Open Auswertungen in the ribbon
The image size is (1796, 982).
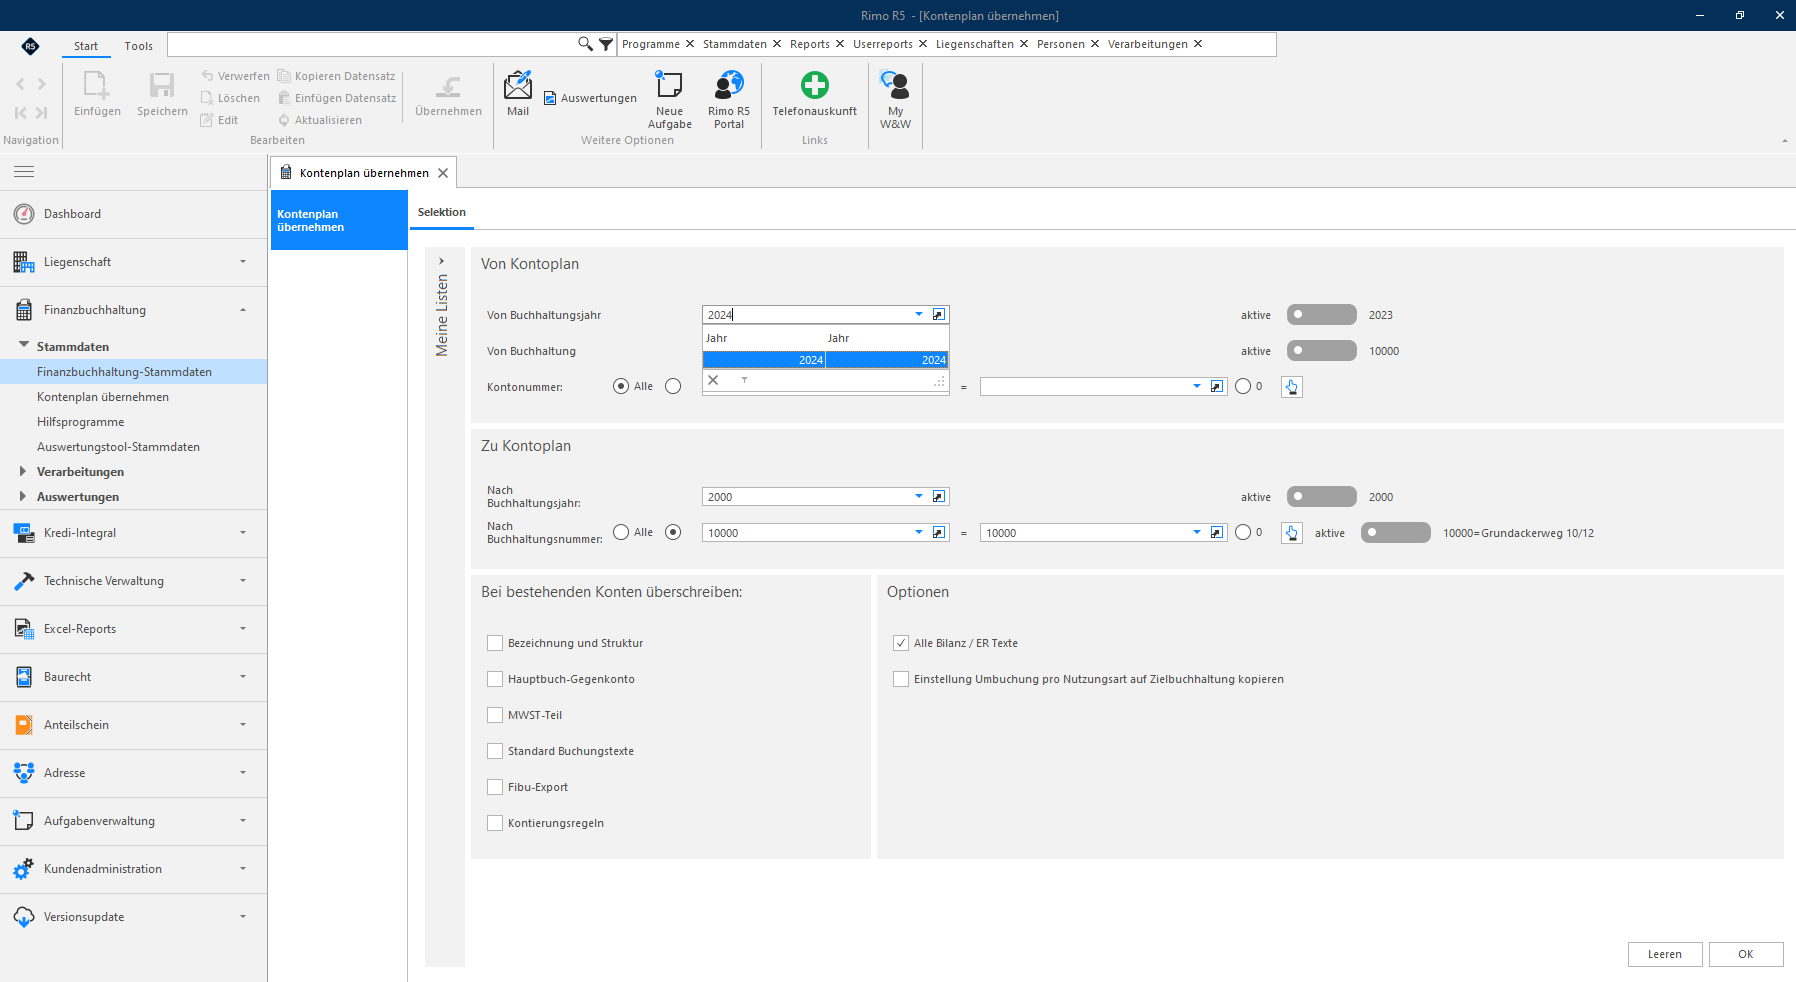click(590, 98)
